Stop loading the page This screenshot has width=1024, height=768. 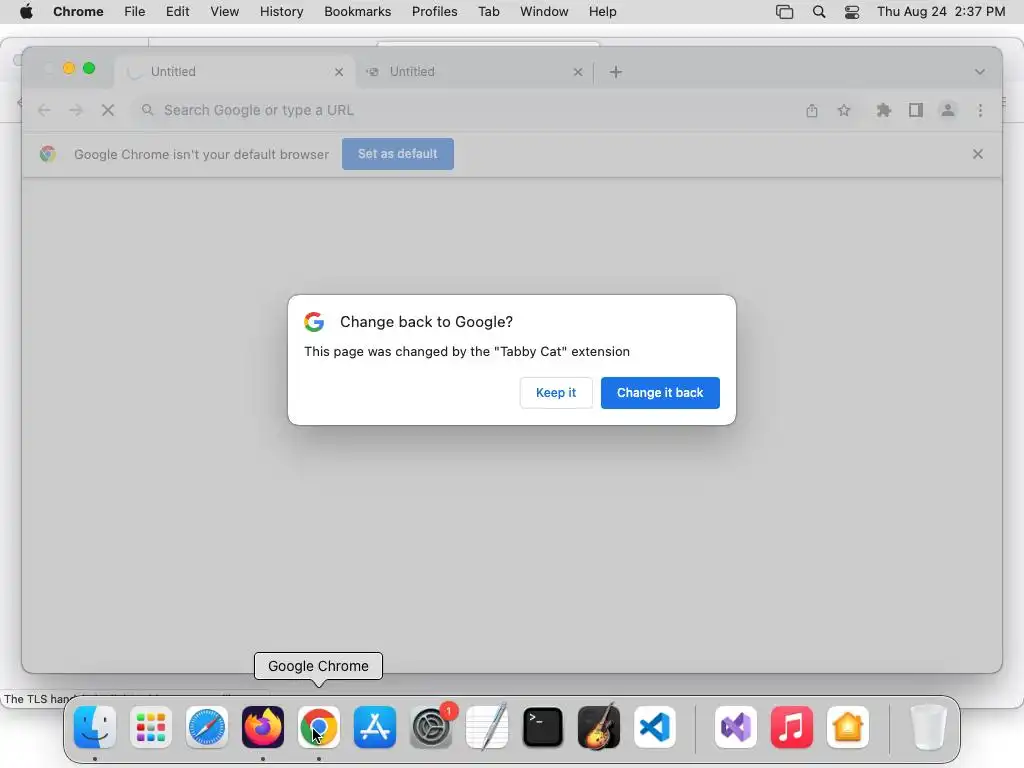(108, 110)
